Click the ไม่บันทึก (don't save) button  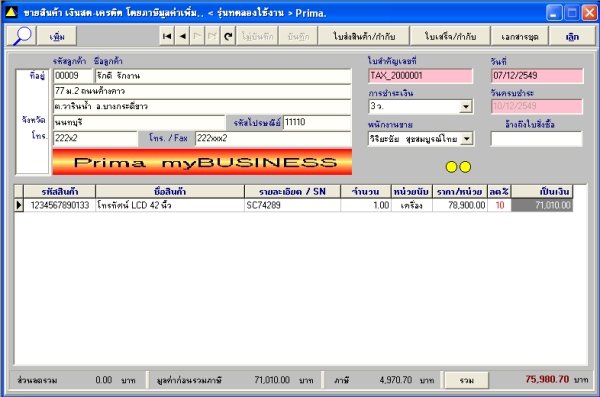point(258,36)
